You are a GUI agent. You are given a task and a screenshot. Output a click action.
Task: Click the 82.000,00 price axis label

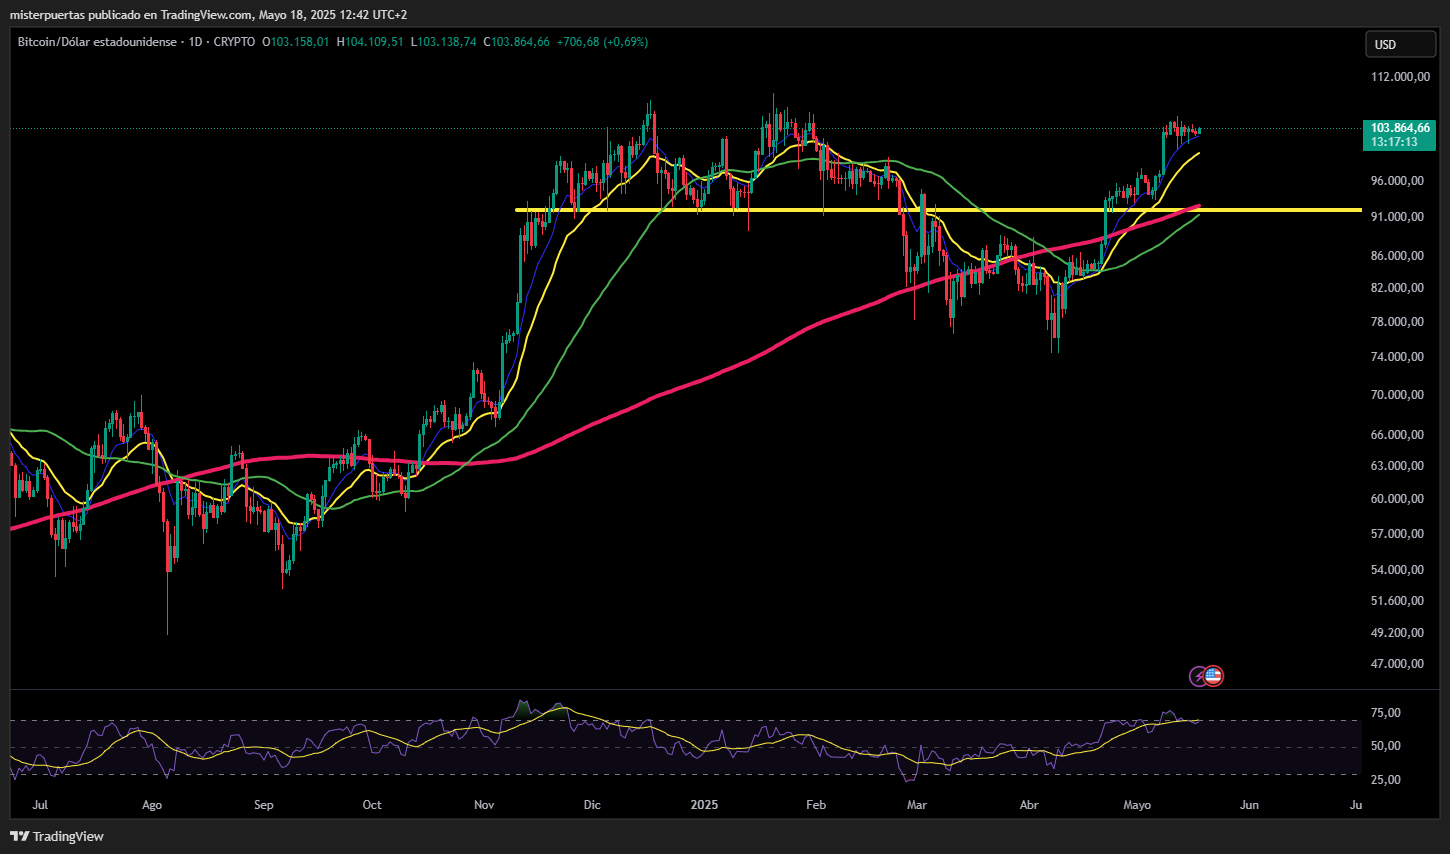[1397, 288]
